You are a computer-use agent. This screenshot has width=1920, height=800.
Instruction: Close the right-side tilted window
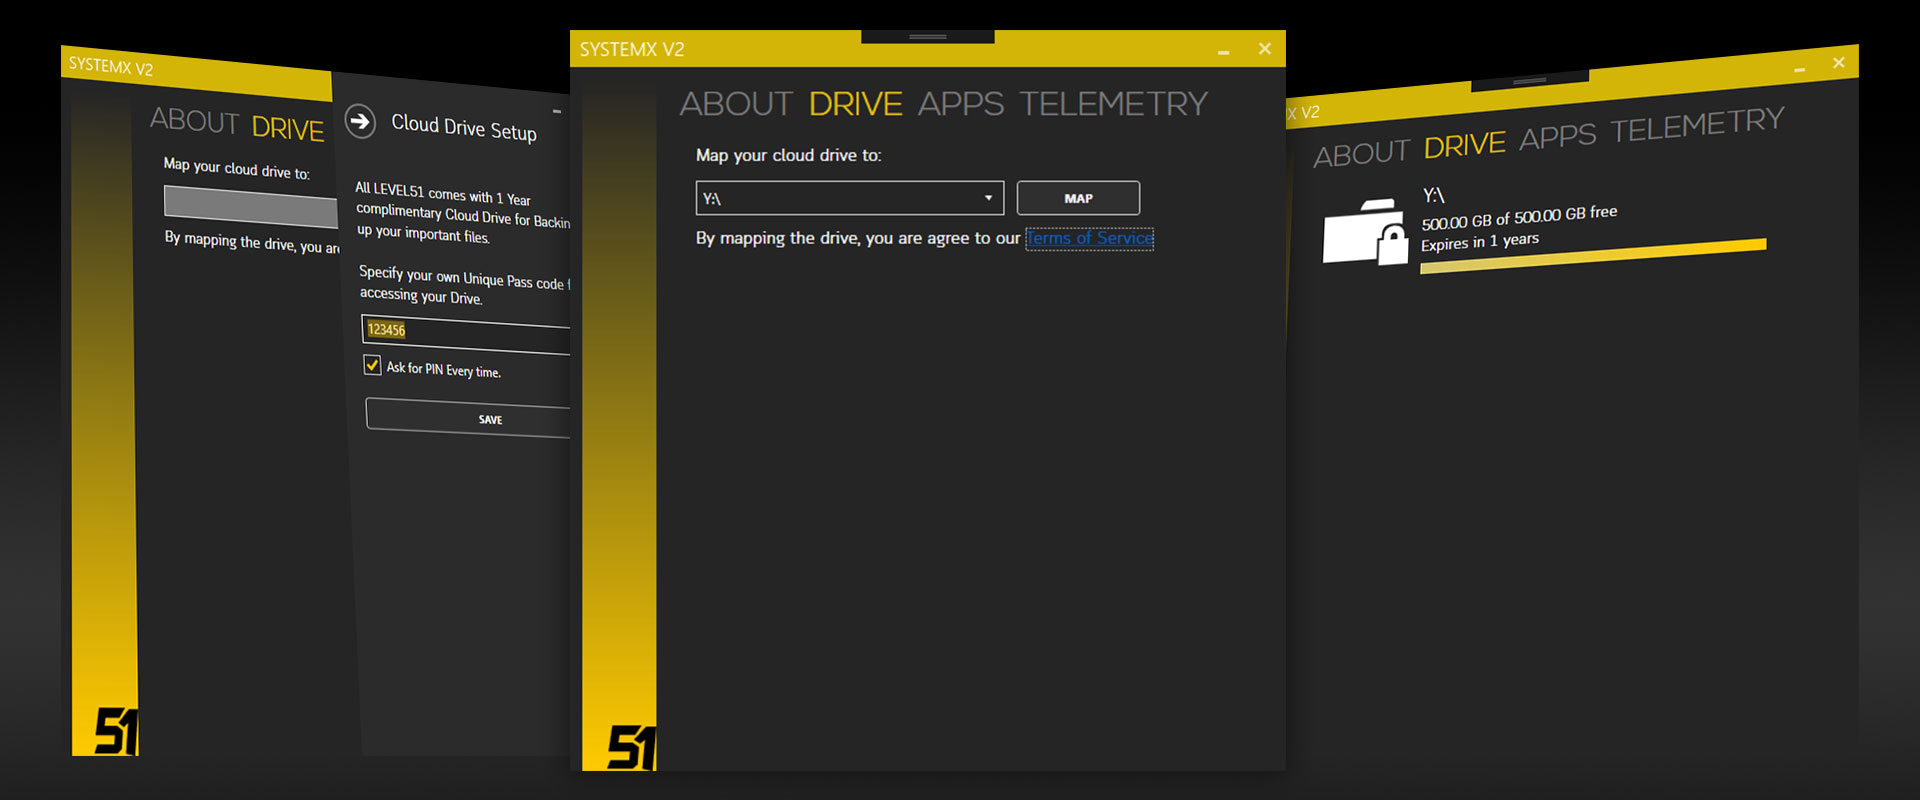point(1838,63)
